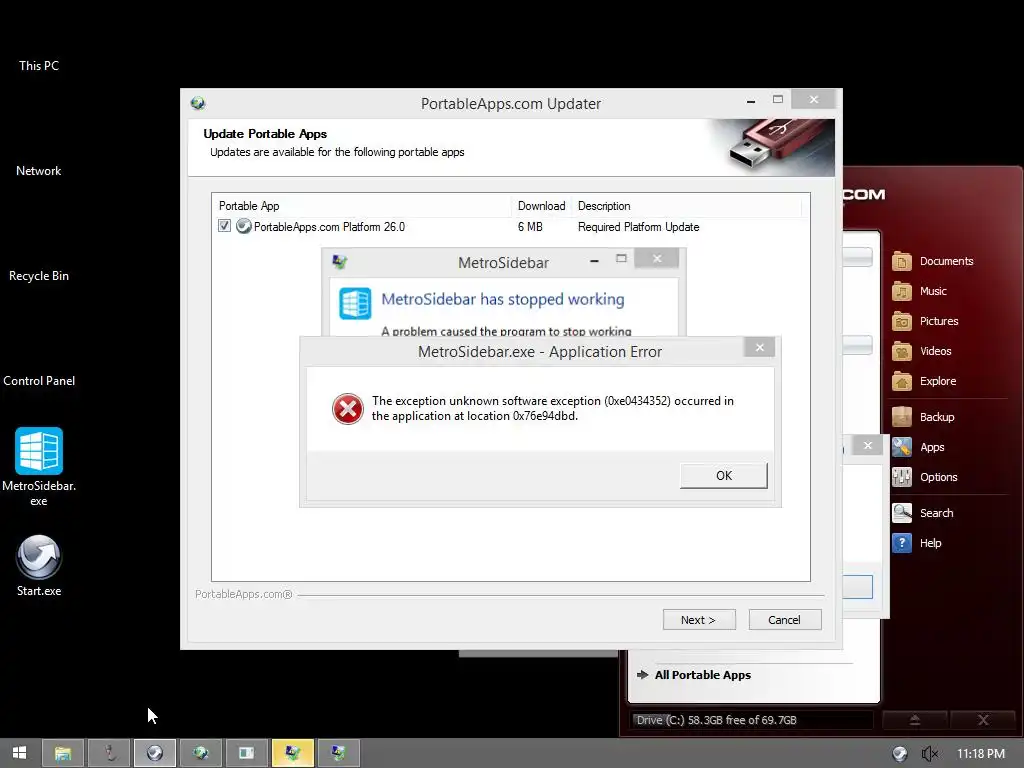Click Search in PortableApps menu
Viewport: 1024px width, 768px height.
pyautogui.click(x=923, y=513)
